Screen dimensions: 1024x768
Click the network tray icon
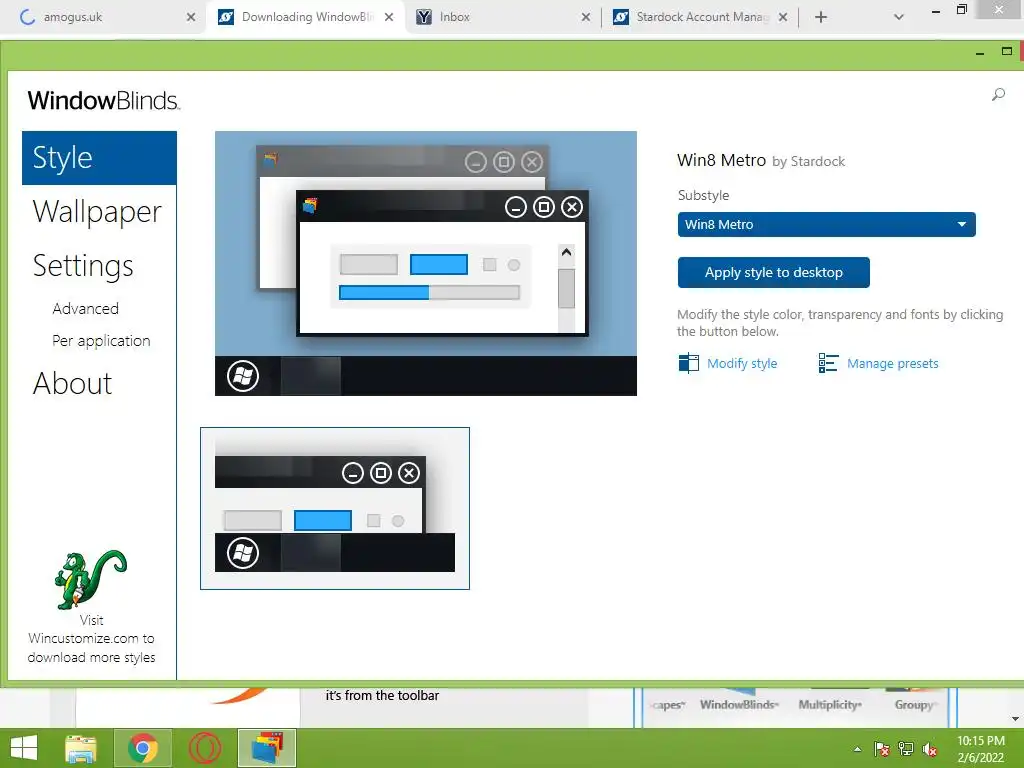906,749
